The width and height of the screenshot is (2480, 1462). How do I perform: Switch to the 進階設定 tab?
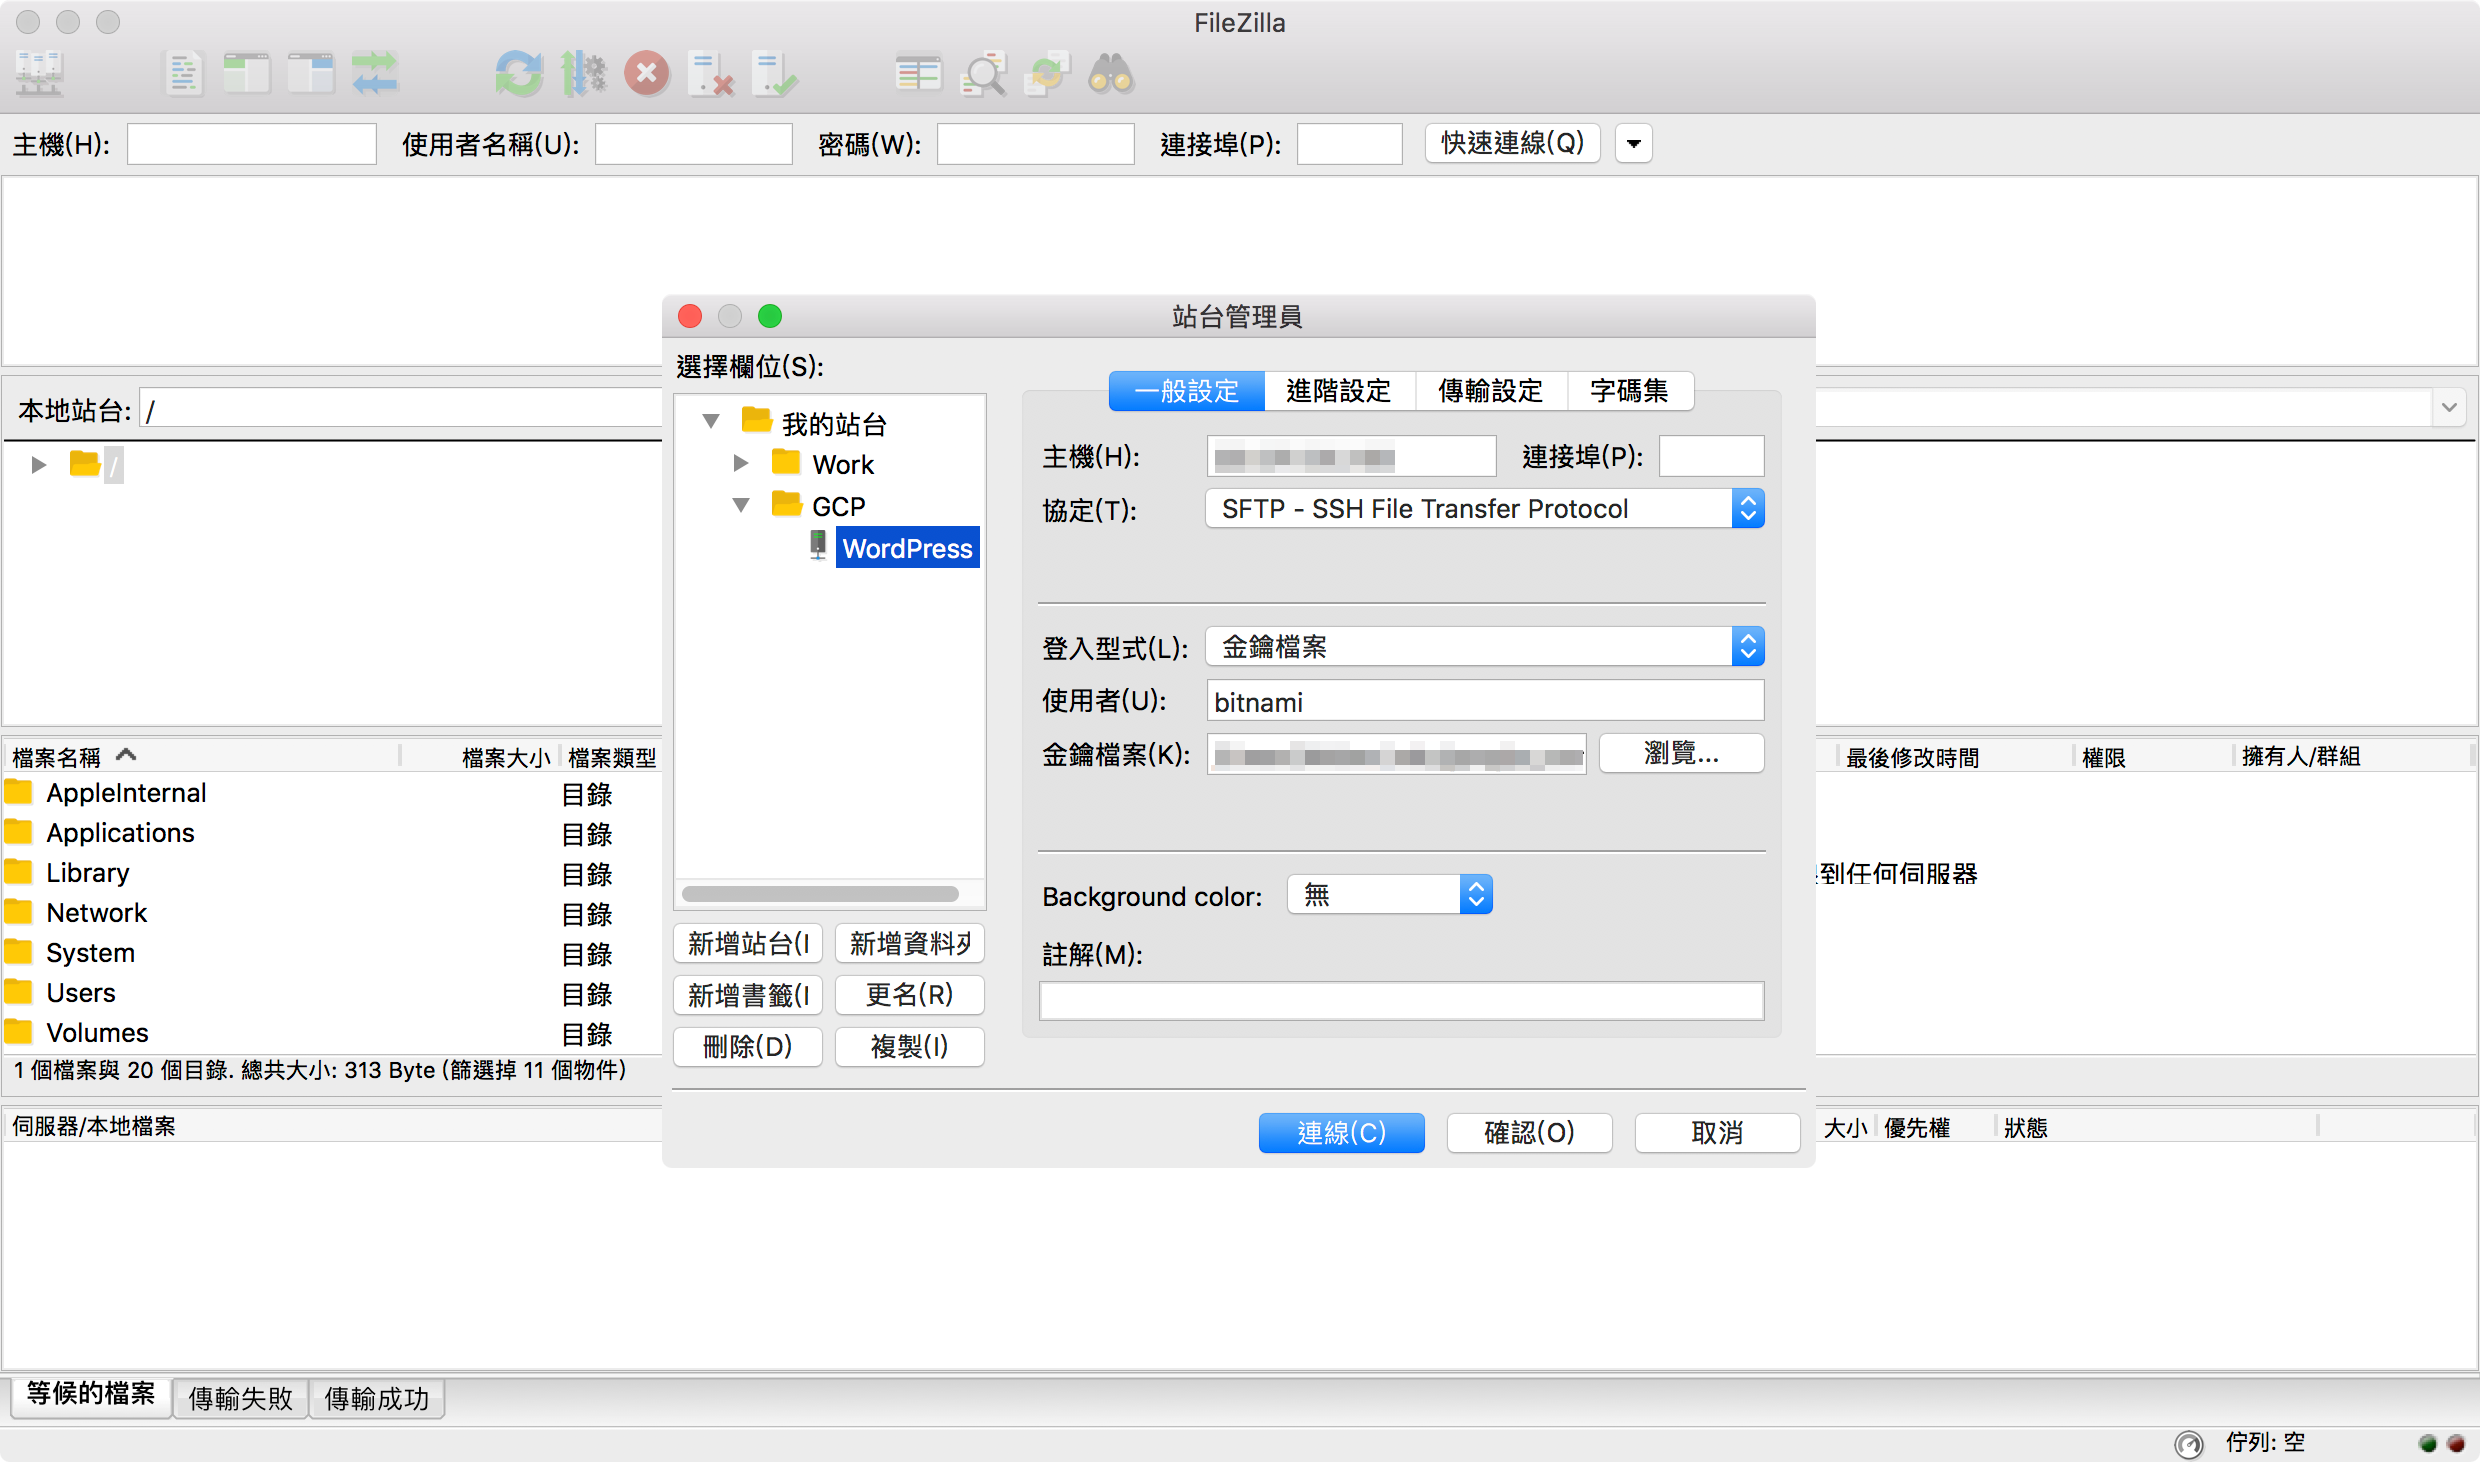click(1338, 391)
